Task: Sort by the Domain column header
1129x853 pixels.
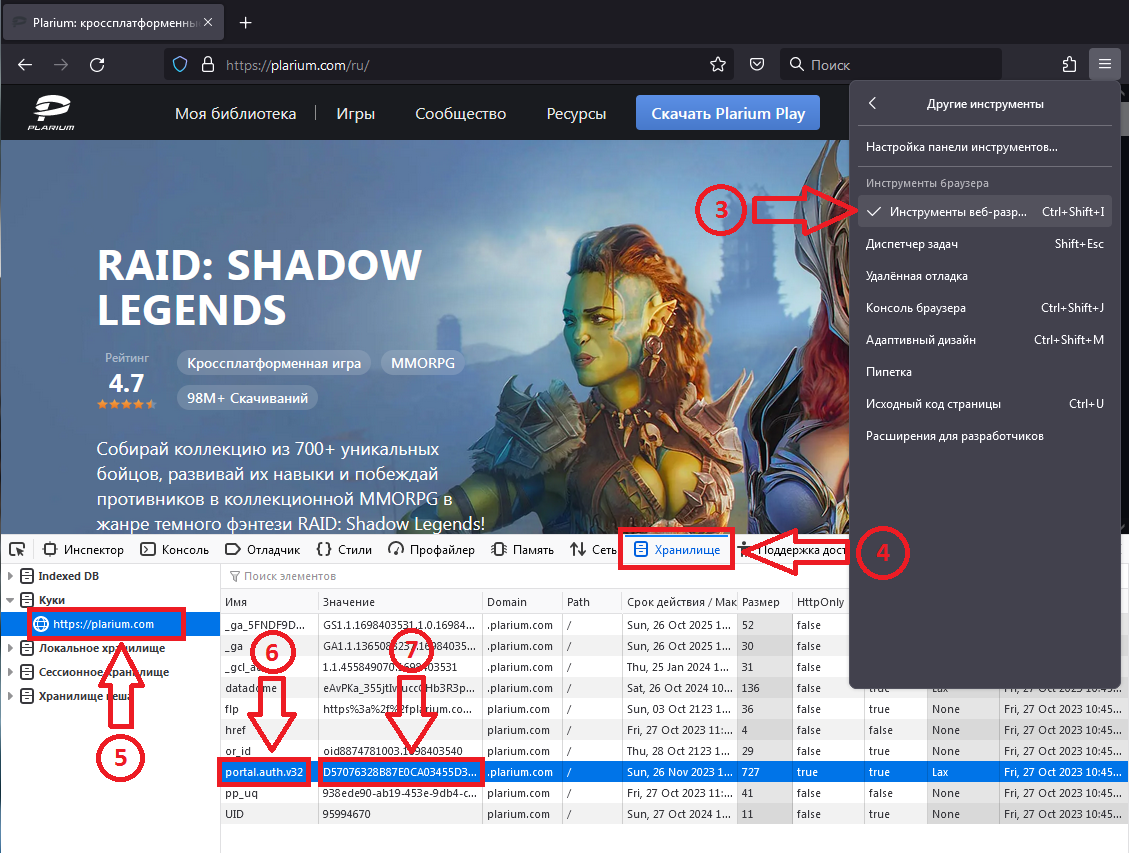Action: coord(521,602)
